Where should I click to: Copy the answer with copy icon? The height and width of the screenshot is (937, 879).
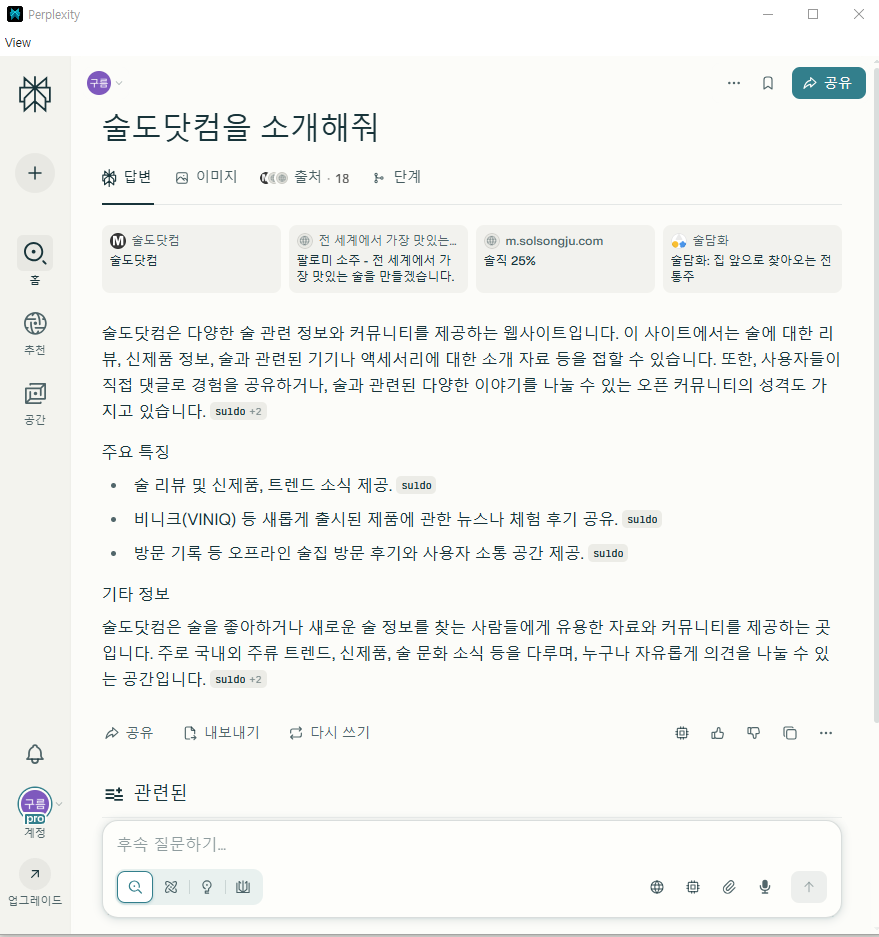coord(790,733)
